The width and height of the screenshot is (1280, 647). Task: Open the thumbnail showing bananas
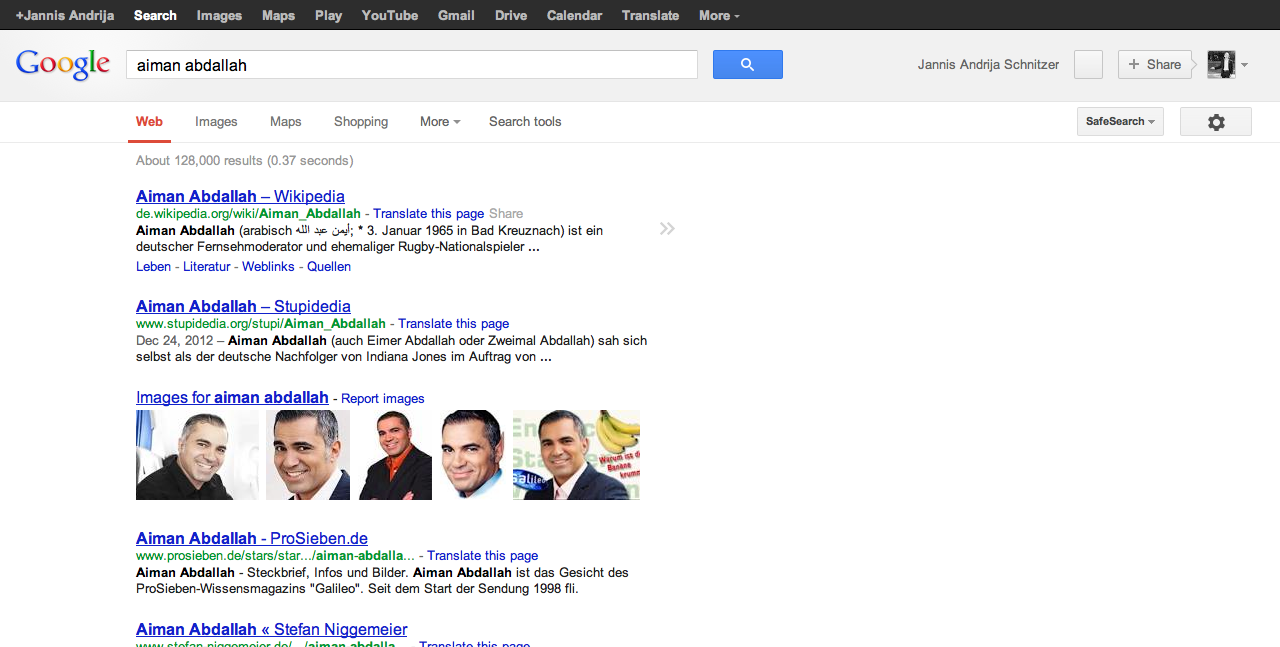coord(576,455)
